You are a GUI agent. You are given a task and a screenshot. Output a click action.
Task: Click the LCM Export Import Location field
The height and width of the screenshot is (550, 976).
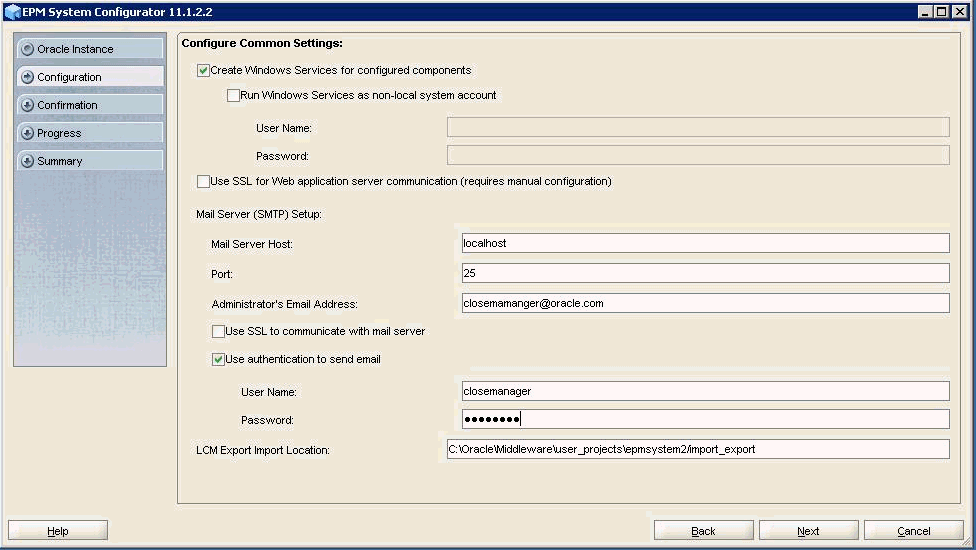(x=698, y=450)
